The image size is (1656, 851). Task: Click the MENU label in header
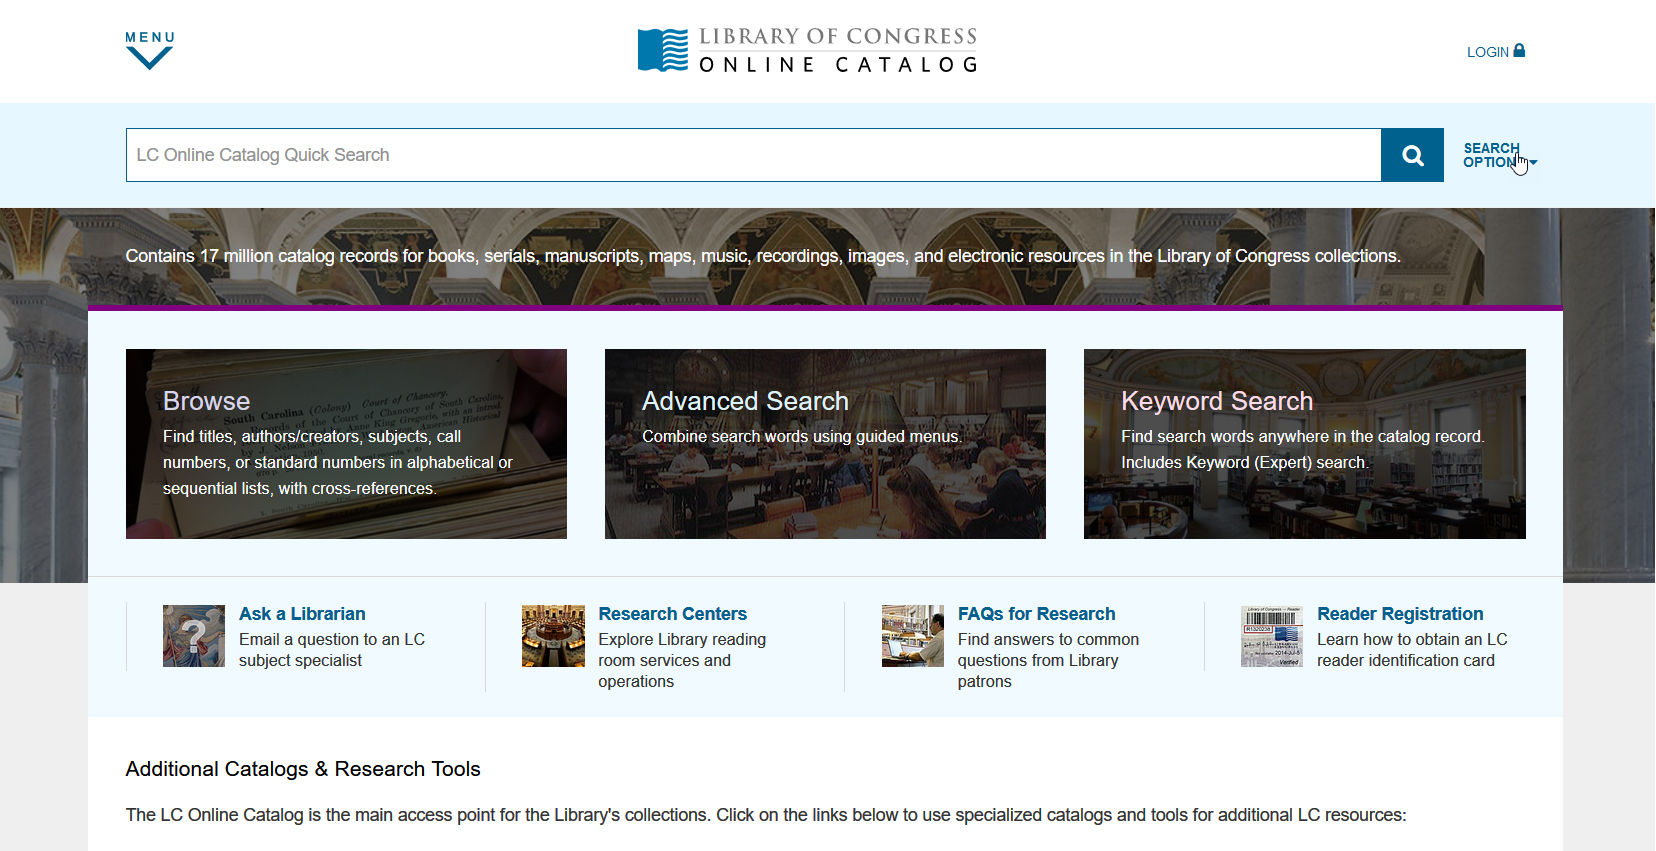tap(150, 37)
